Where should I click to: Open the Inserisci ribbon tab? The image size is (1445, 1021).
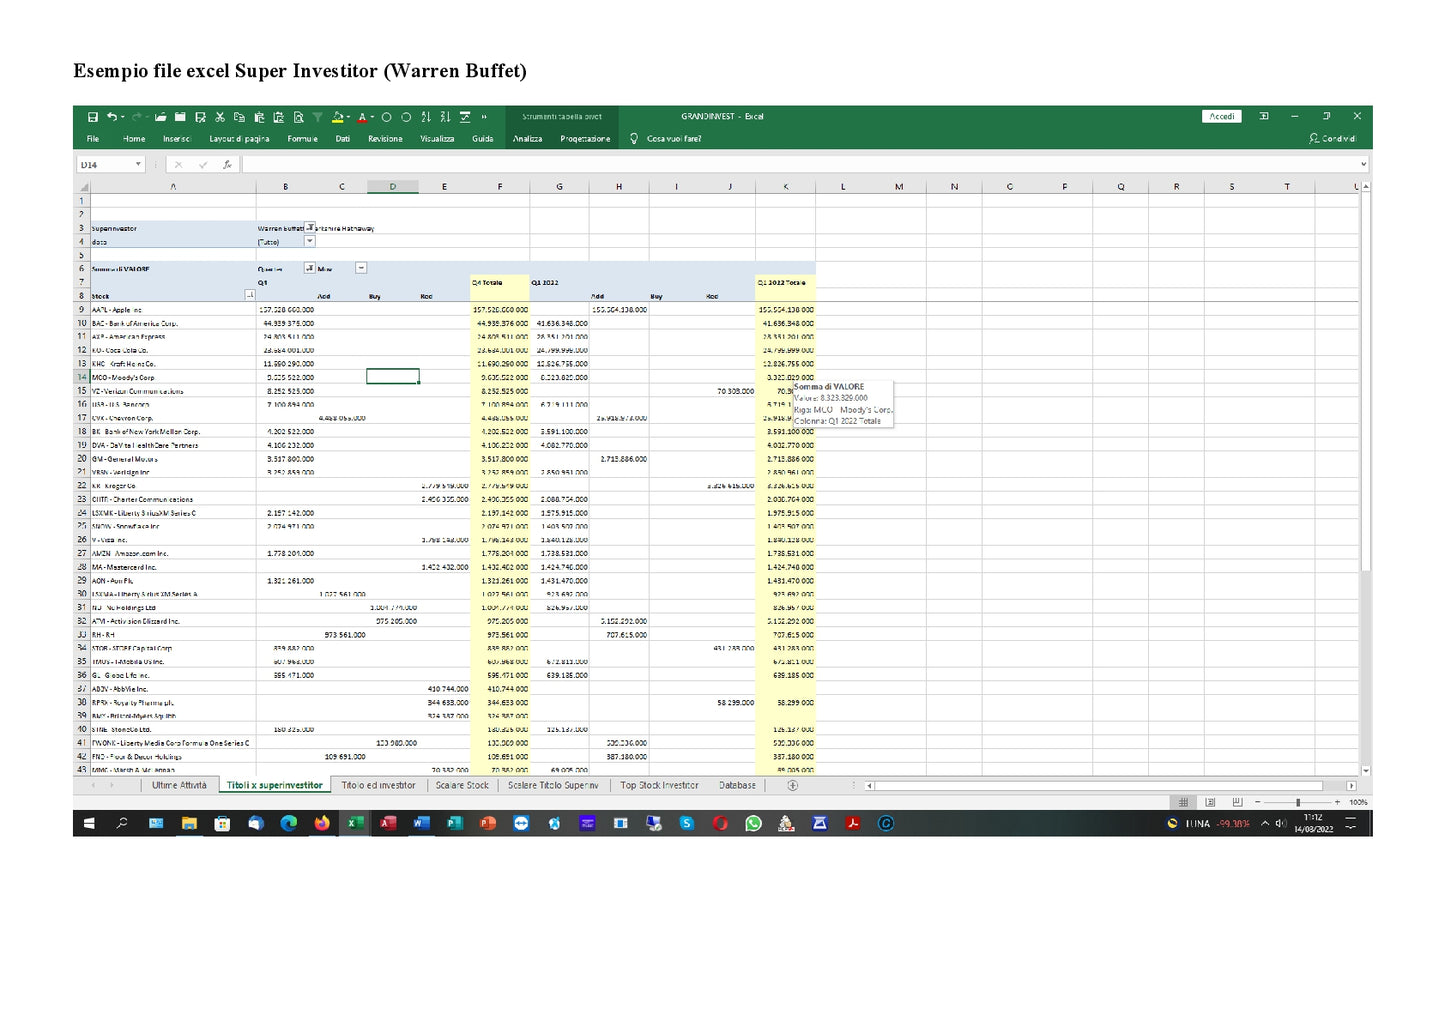(176, 139)
